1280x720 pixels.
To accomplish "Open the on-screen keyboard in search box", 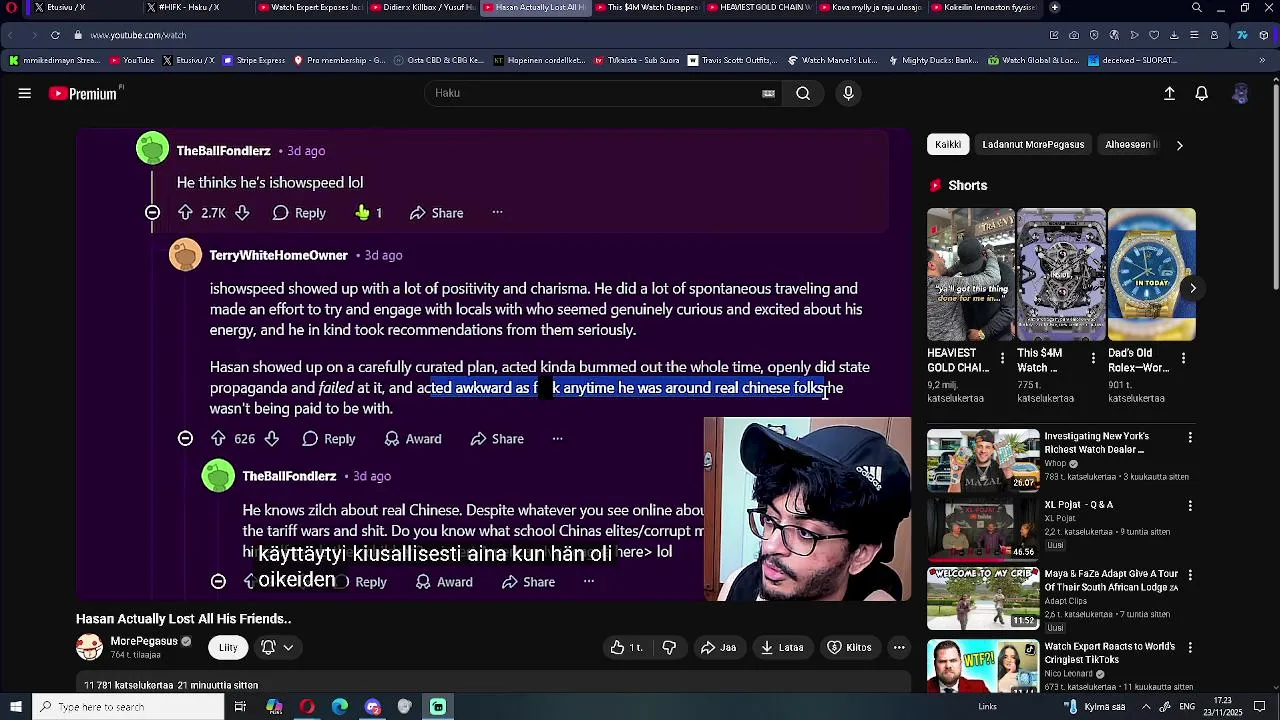I will [768, 93].
